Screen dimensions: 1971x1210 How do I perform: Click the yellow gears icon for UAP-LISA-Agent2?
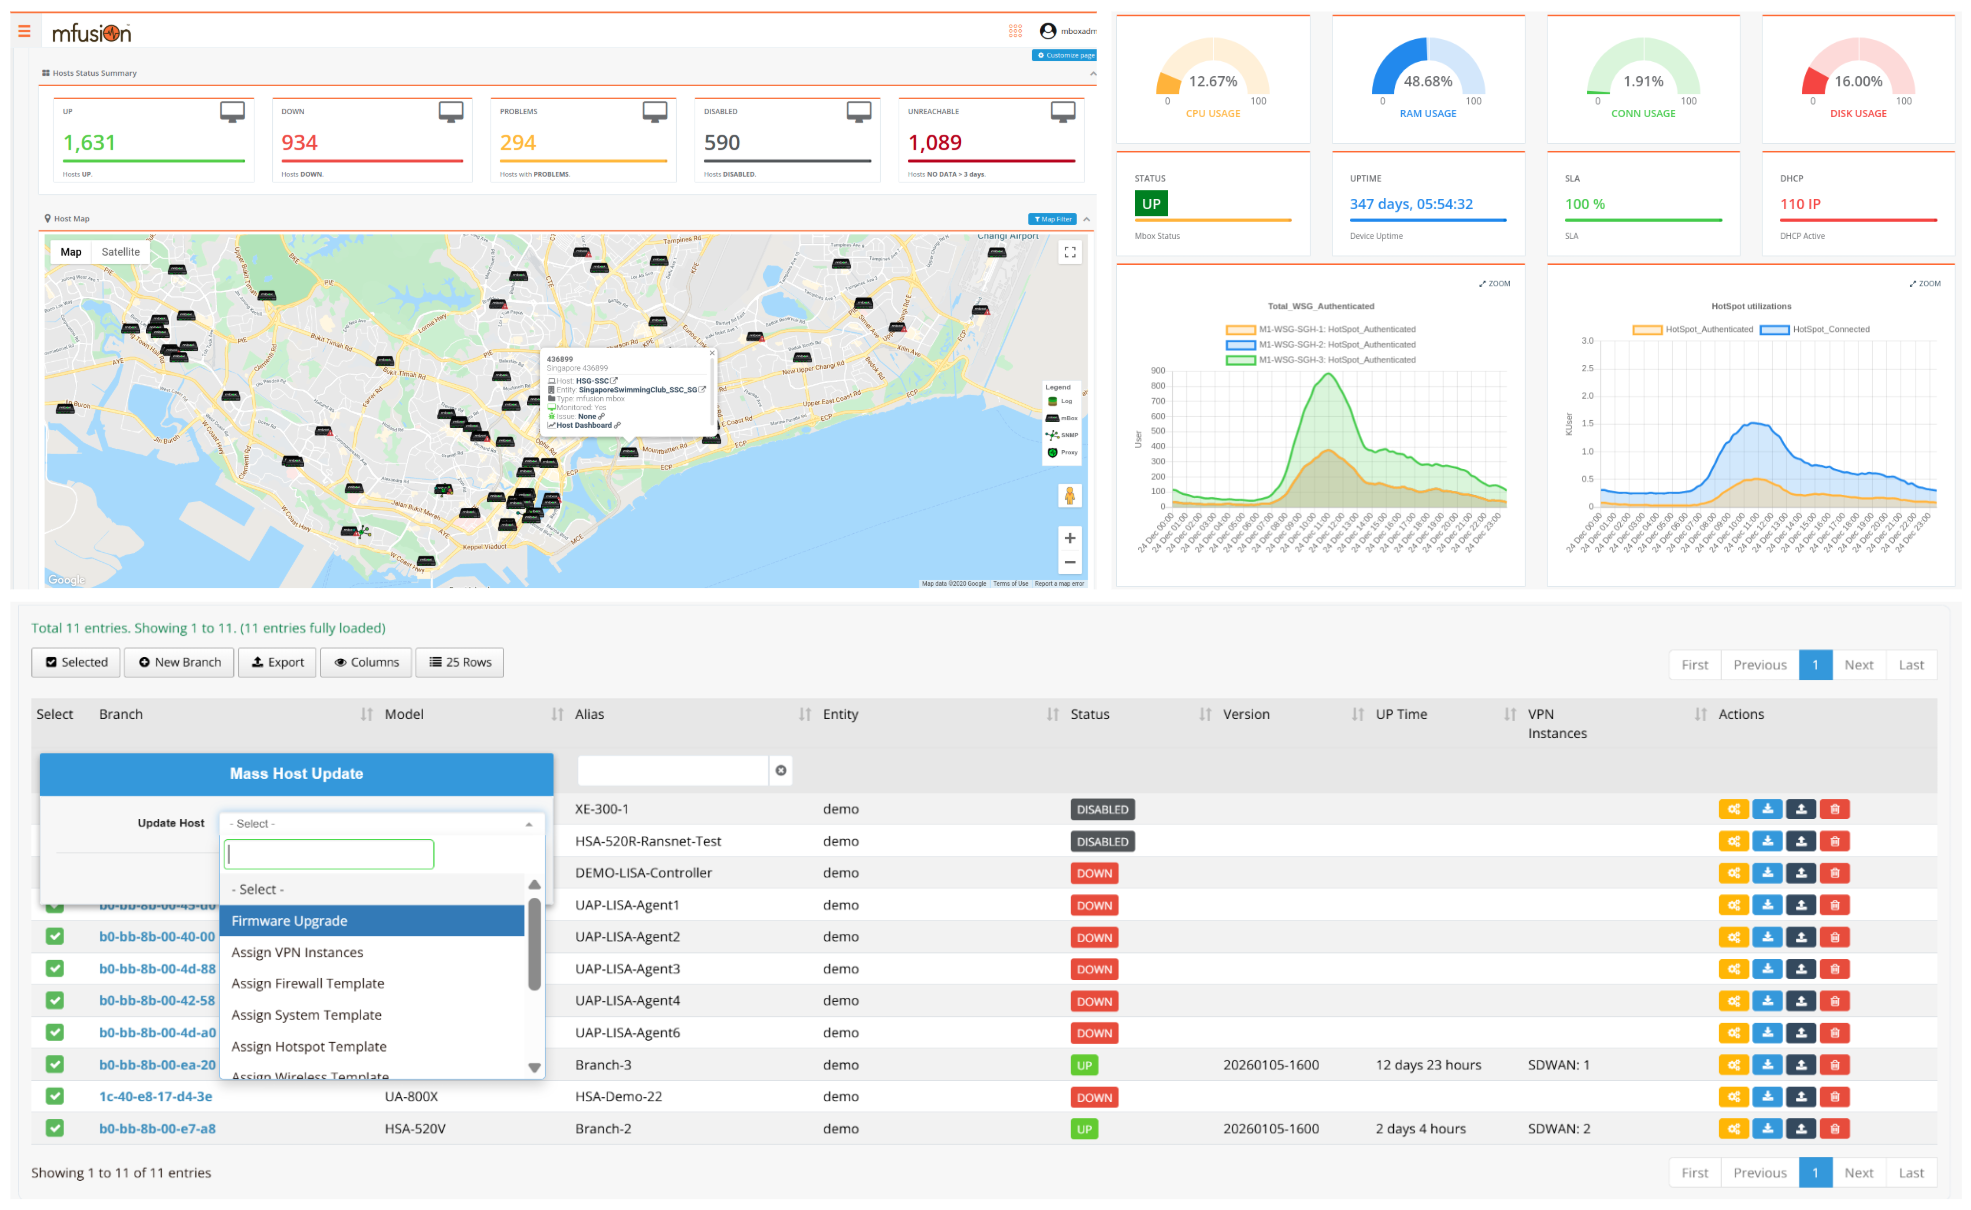tap(1734, 937)
